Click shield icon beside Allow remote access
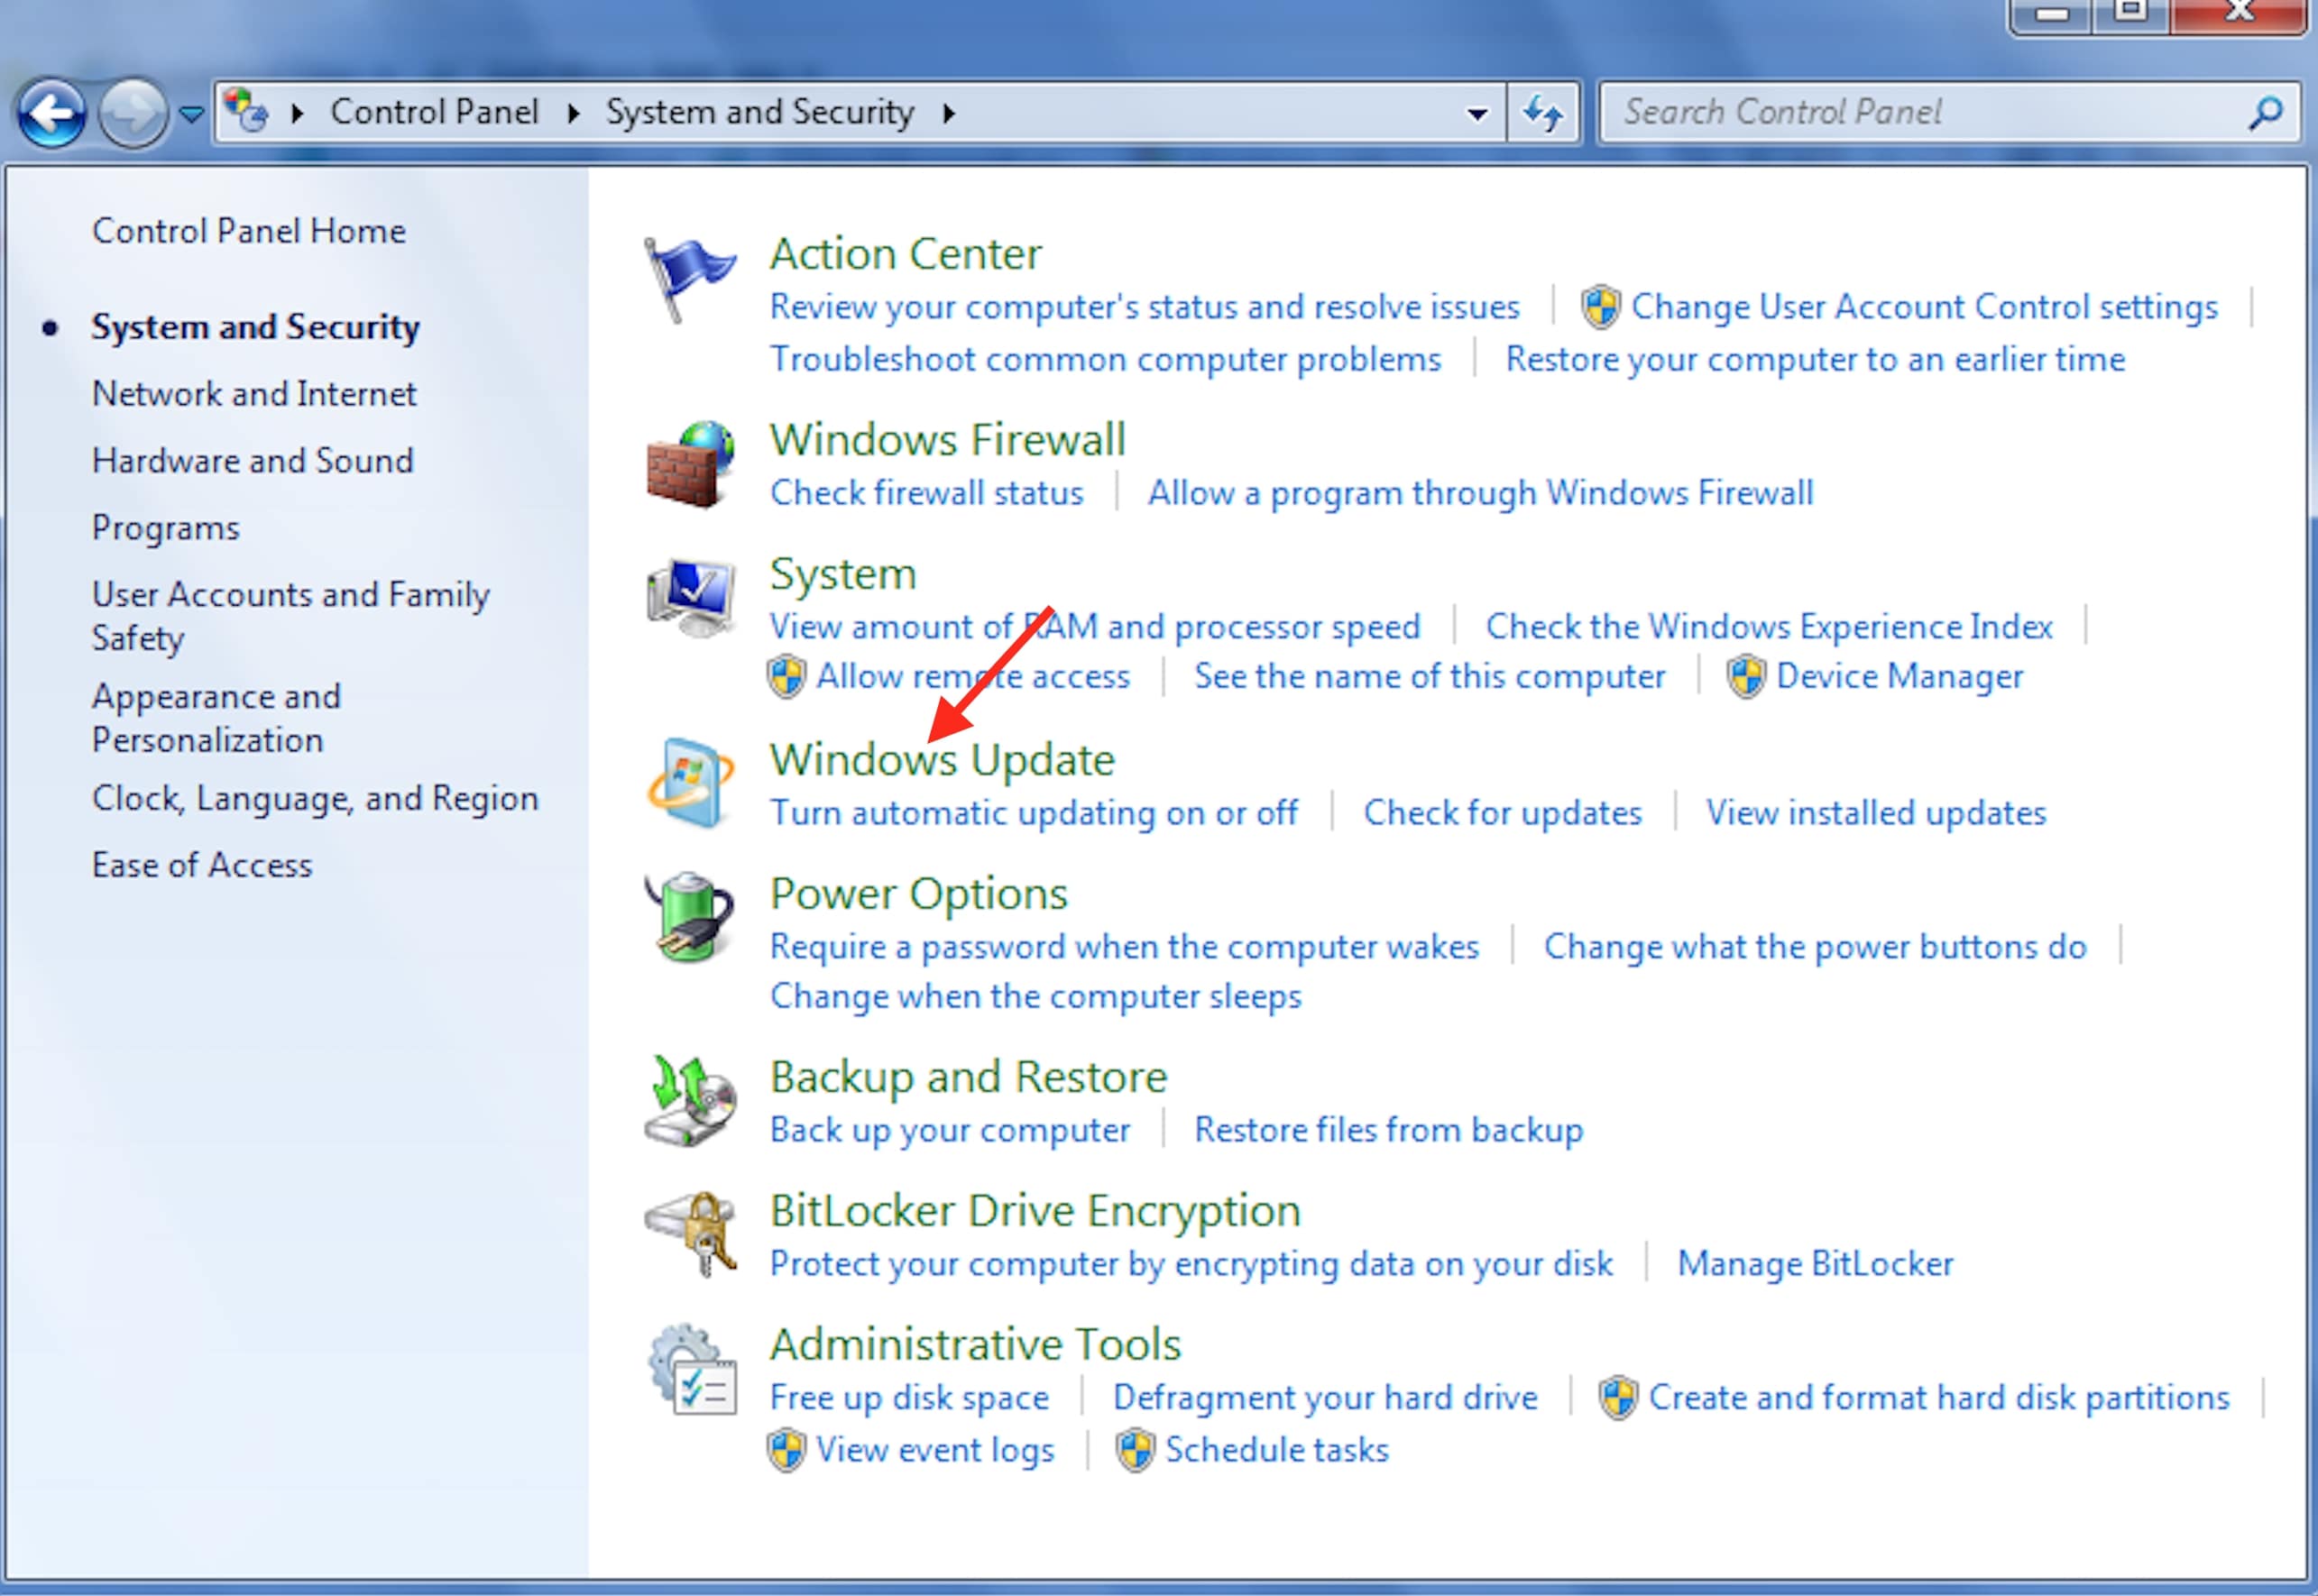The width and height of the screenshot is (2318, 1596). tap(786, 677)
